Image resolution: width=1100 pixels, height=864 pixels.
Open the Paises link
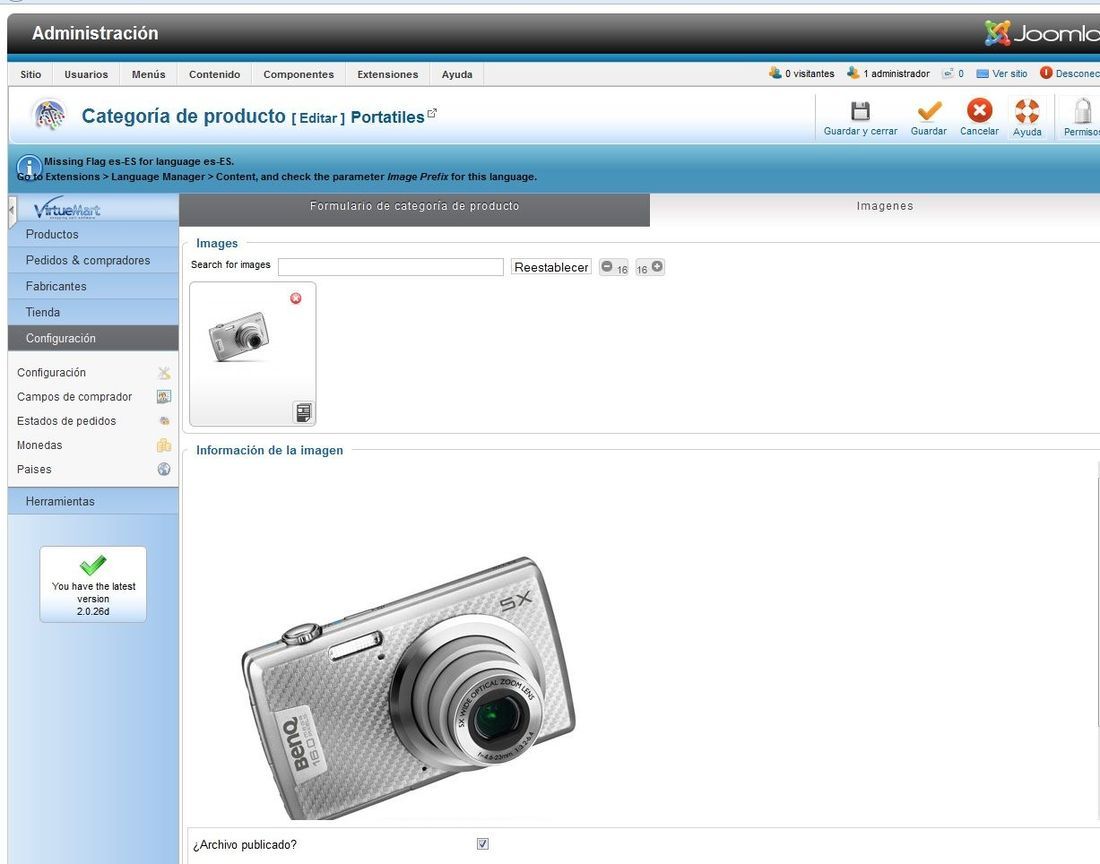(34, 469)
